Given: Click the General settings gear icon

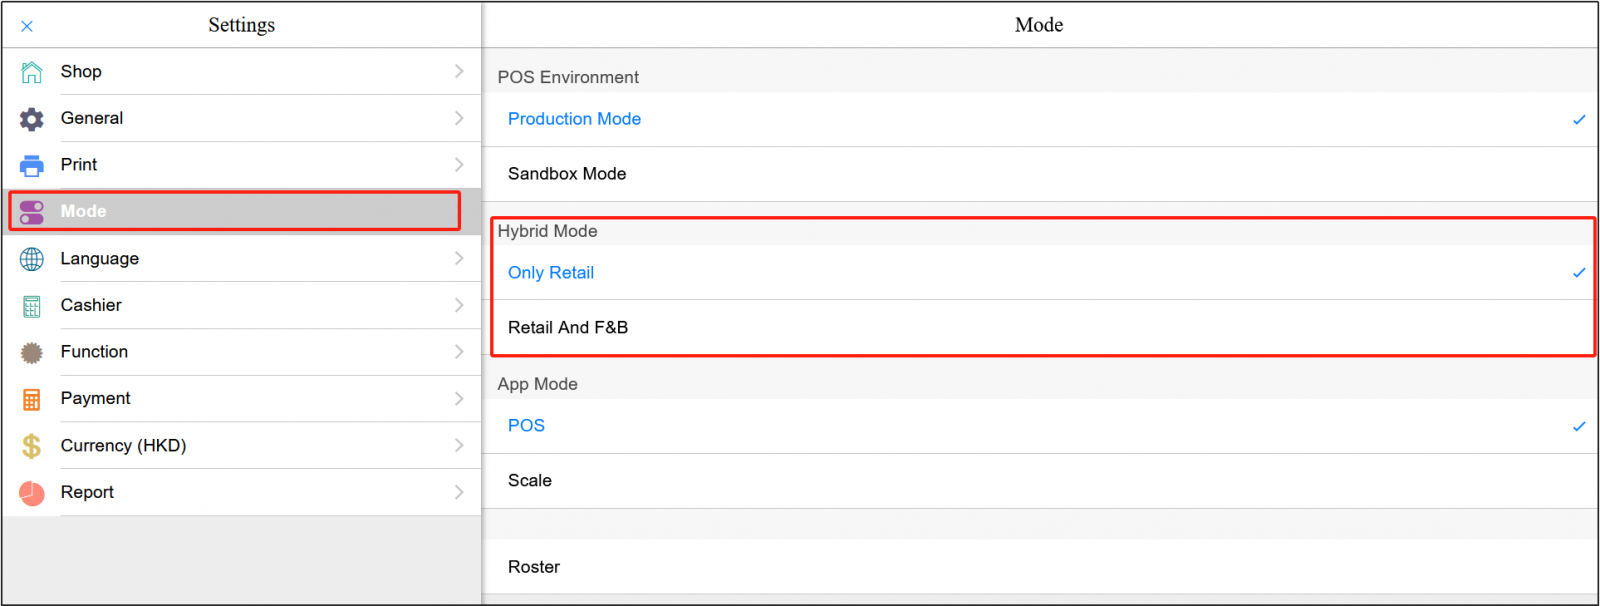Looking at the screenshot, I should click(x=31, y=117).
